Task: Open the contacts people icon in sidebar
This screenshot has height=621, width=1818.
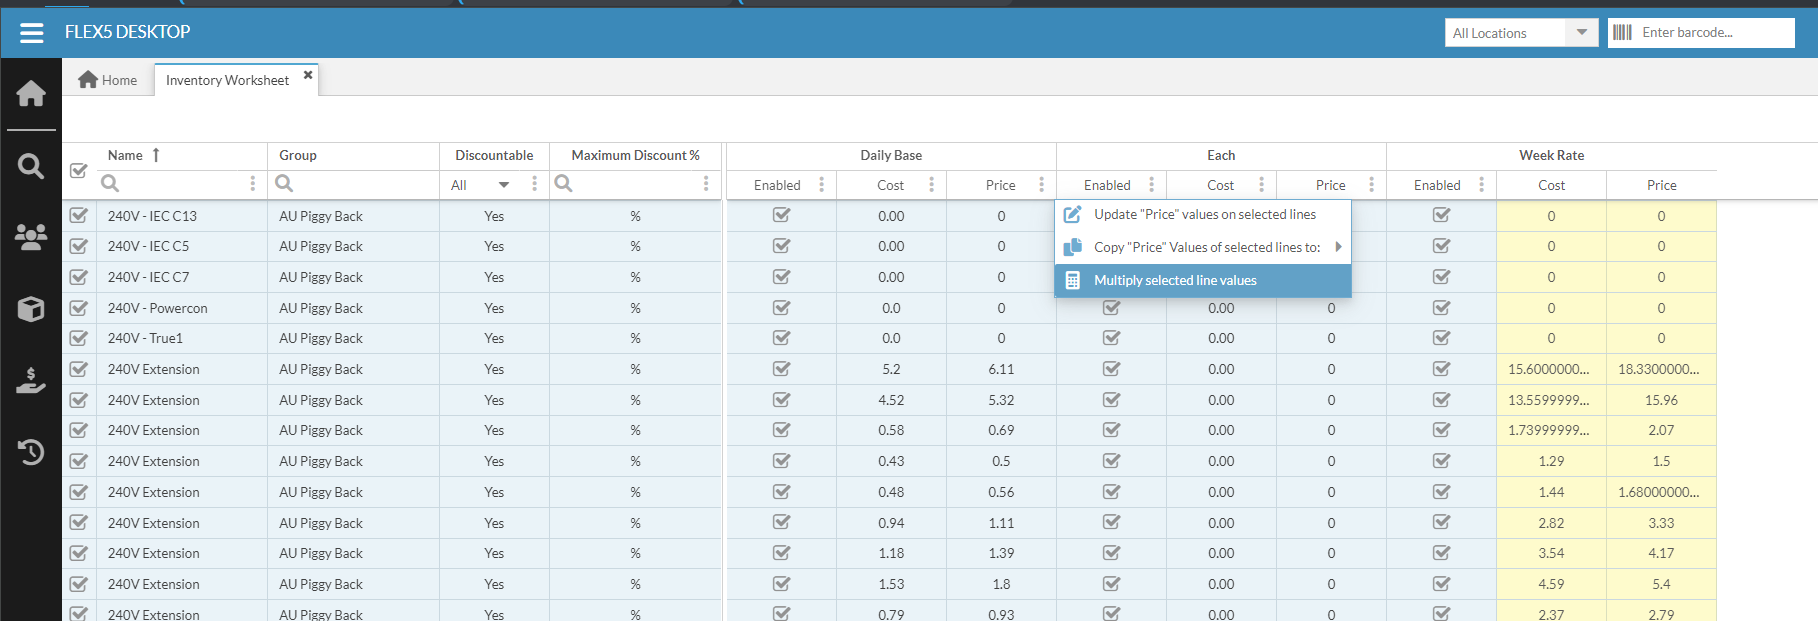Action: click(31, 236)
